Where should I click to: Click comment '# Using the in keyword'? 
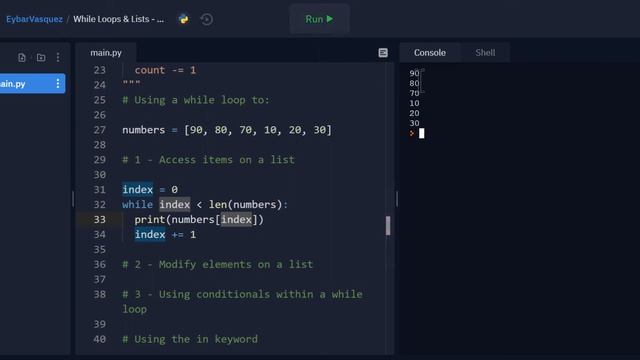(x=190, y=339)
